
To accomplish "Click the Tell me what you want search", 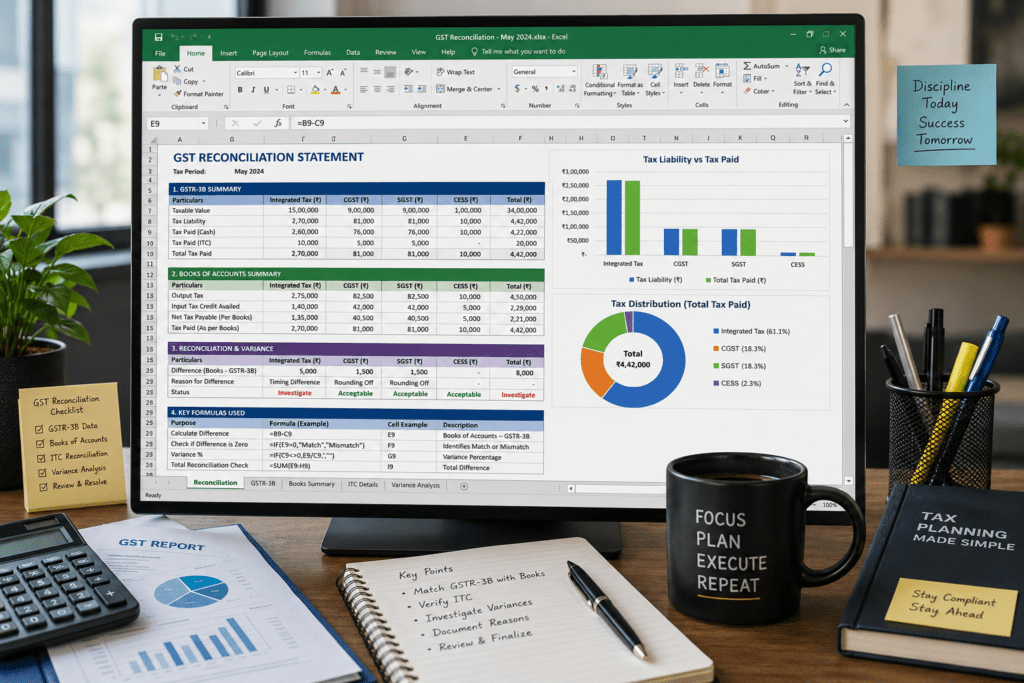I will click(517, 52).
